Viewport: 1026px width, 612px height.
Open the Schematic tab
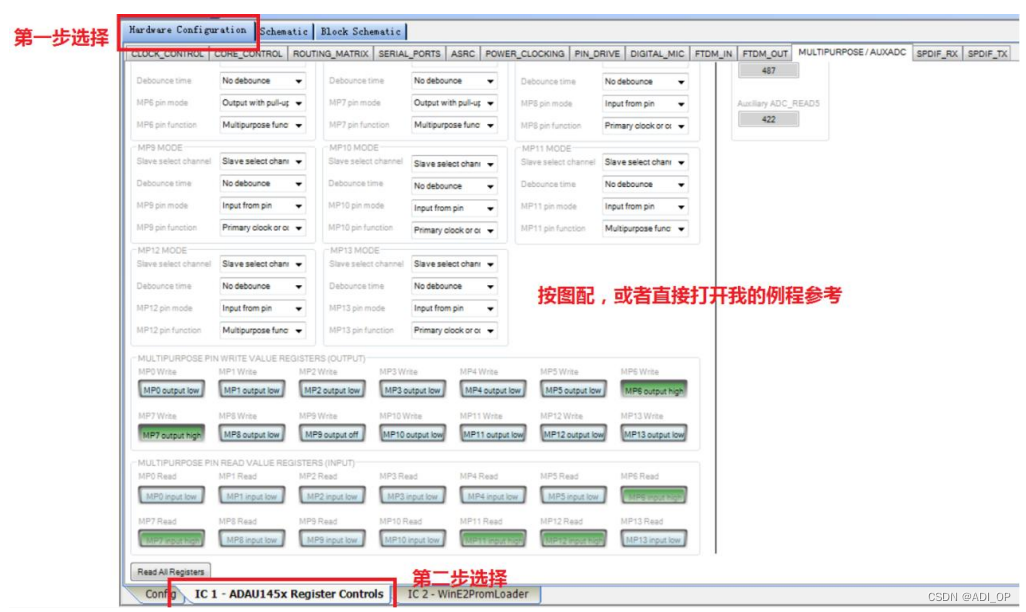284,31
